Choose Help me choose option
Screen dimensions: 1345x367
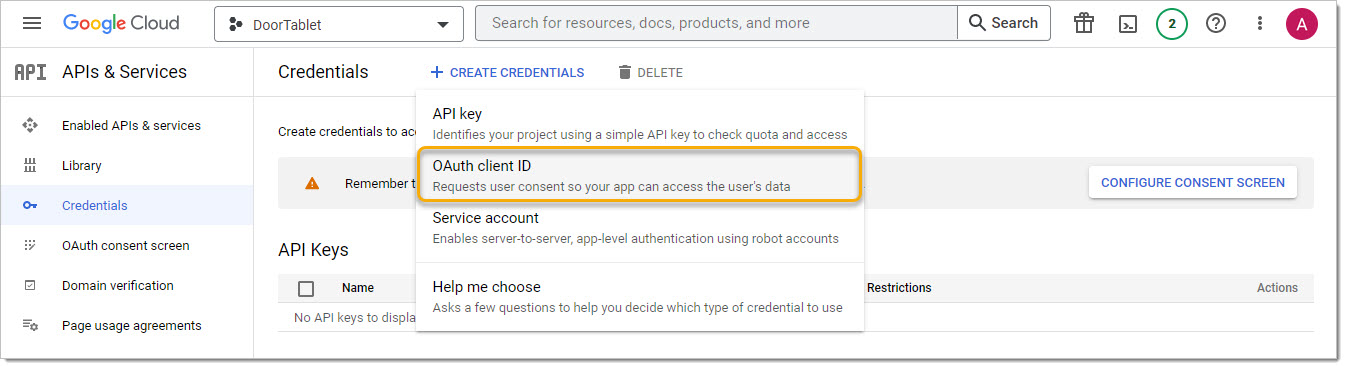(639, 296)
